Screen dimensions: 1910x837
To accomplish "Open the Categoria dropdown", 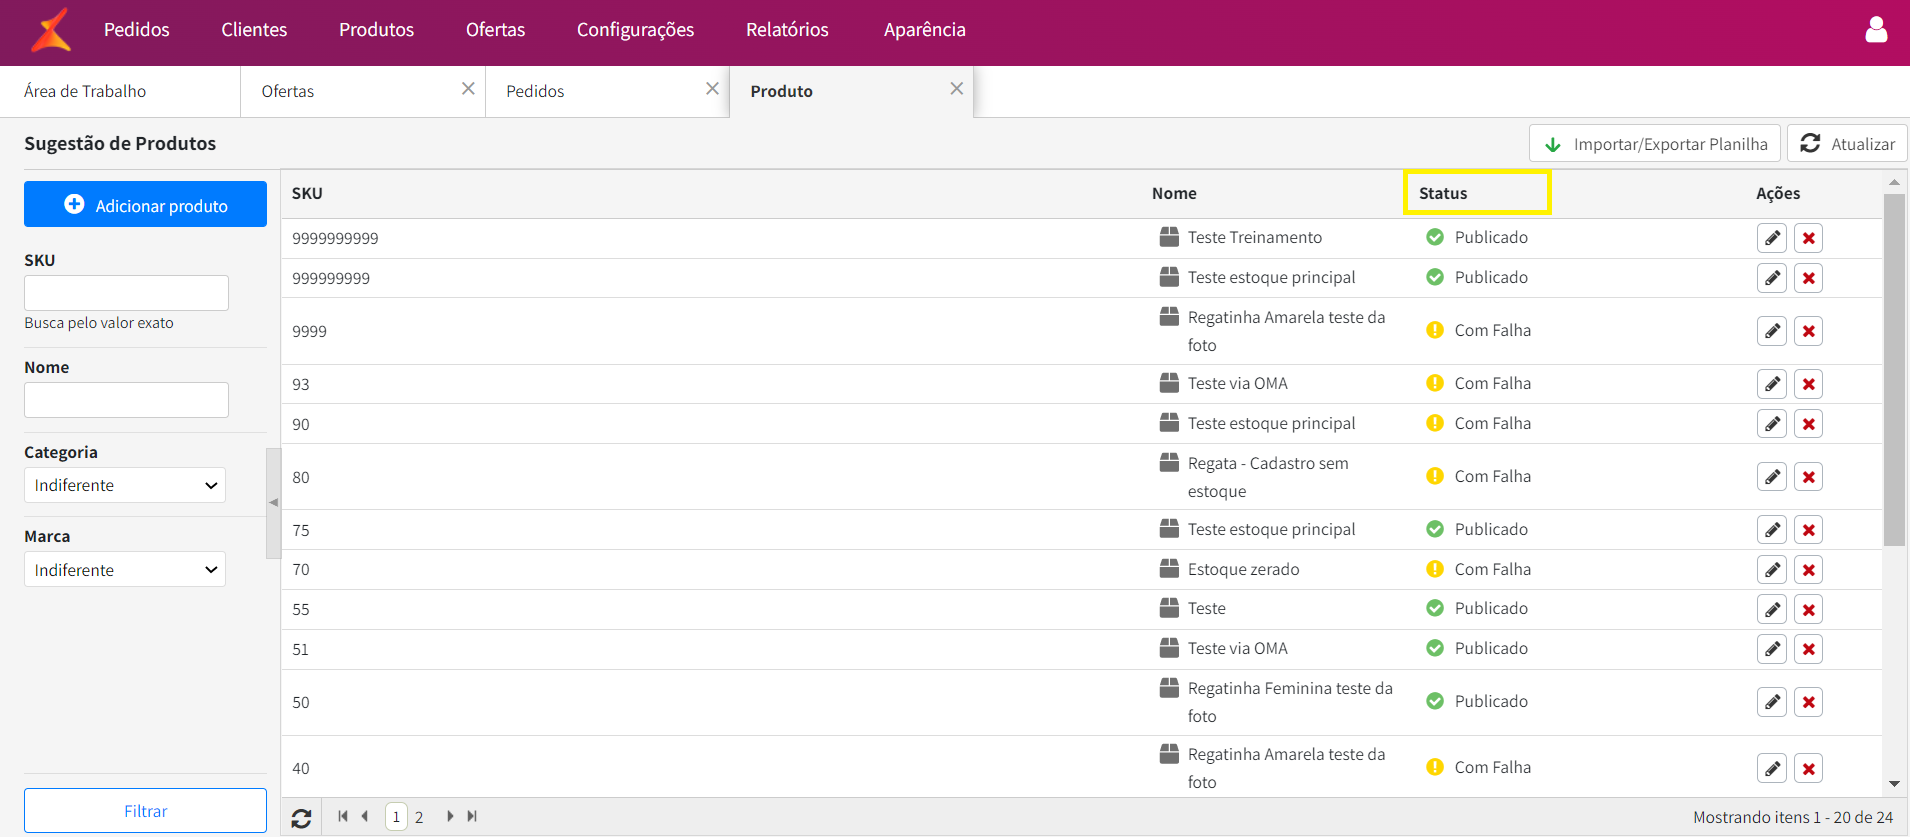I will 125,485.
